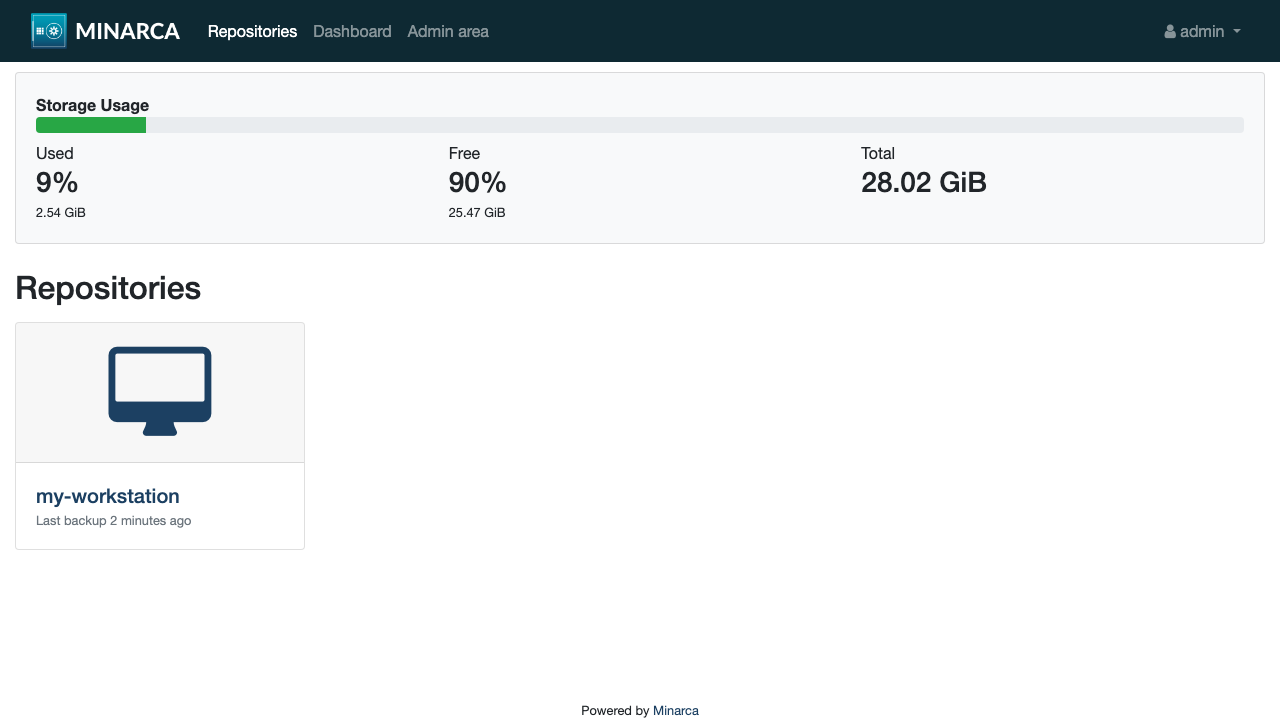
Task: Click the user icon beside admin
Action: pos(1170,32)
